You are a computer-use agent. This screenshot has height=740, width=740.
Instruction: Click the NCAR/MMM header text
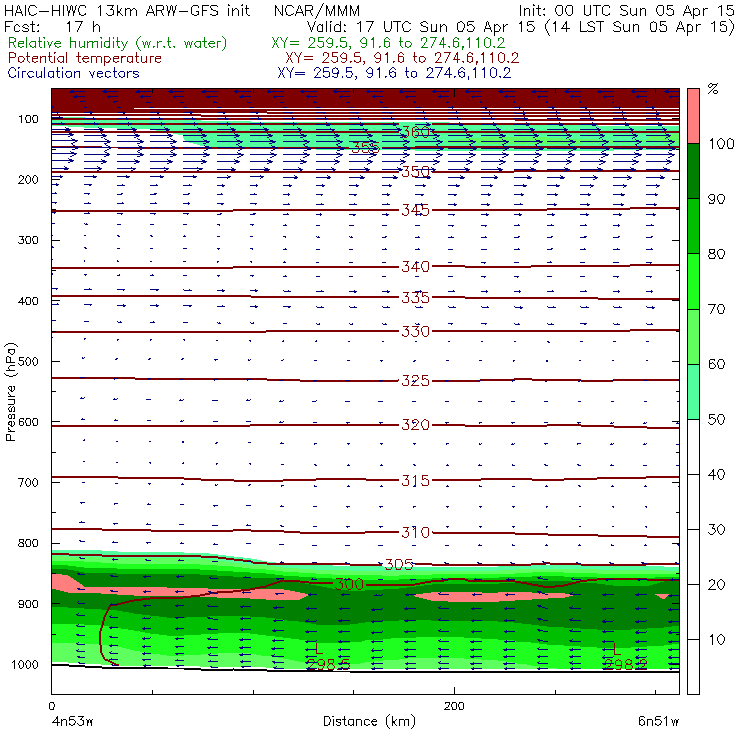click(317, 11)
